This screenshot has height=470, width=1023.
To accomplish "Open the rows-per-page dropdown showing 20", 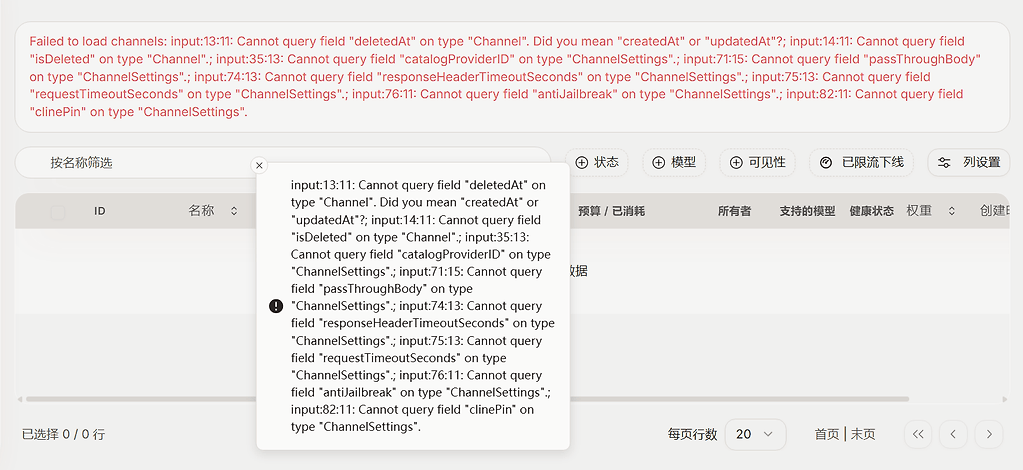I will tap(756, 434).
